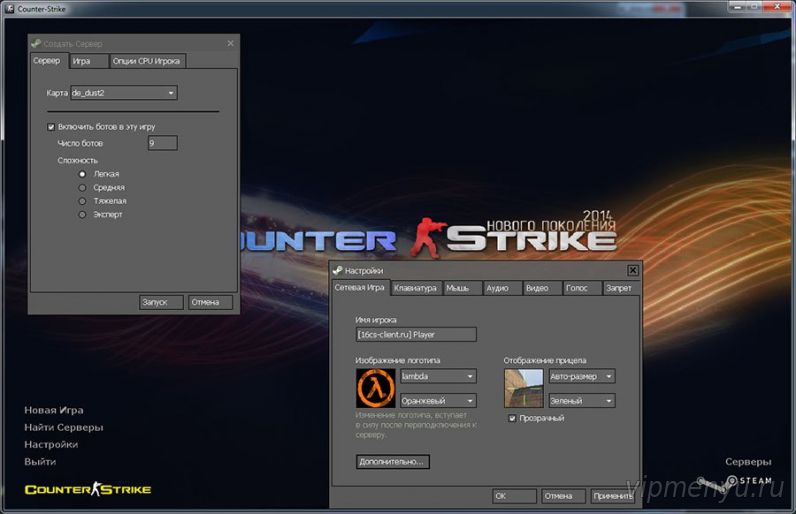This screenshot has height=514, width=796.
Task: Click Новая Игра in main menu
Action: click(54, 410)
